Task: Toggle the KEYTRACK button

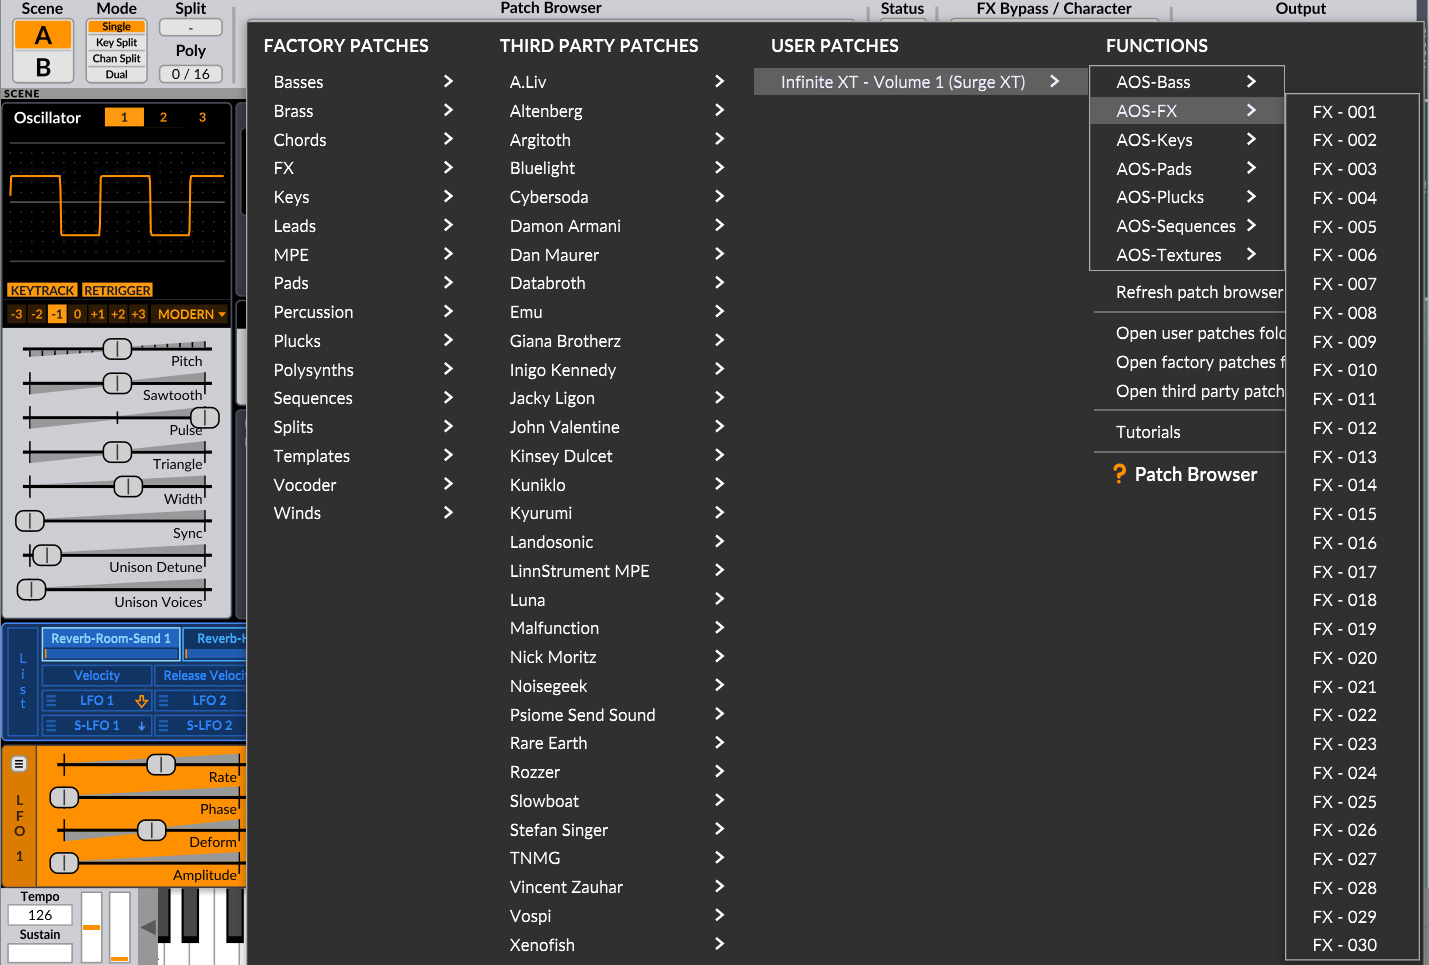Action: pyautogui.click(x=42, y=290)
